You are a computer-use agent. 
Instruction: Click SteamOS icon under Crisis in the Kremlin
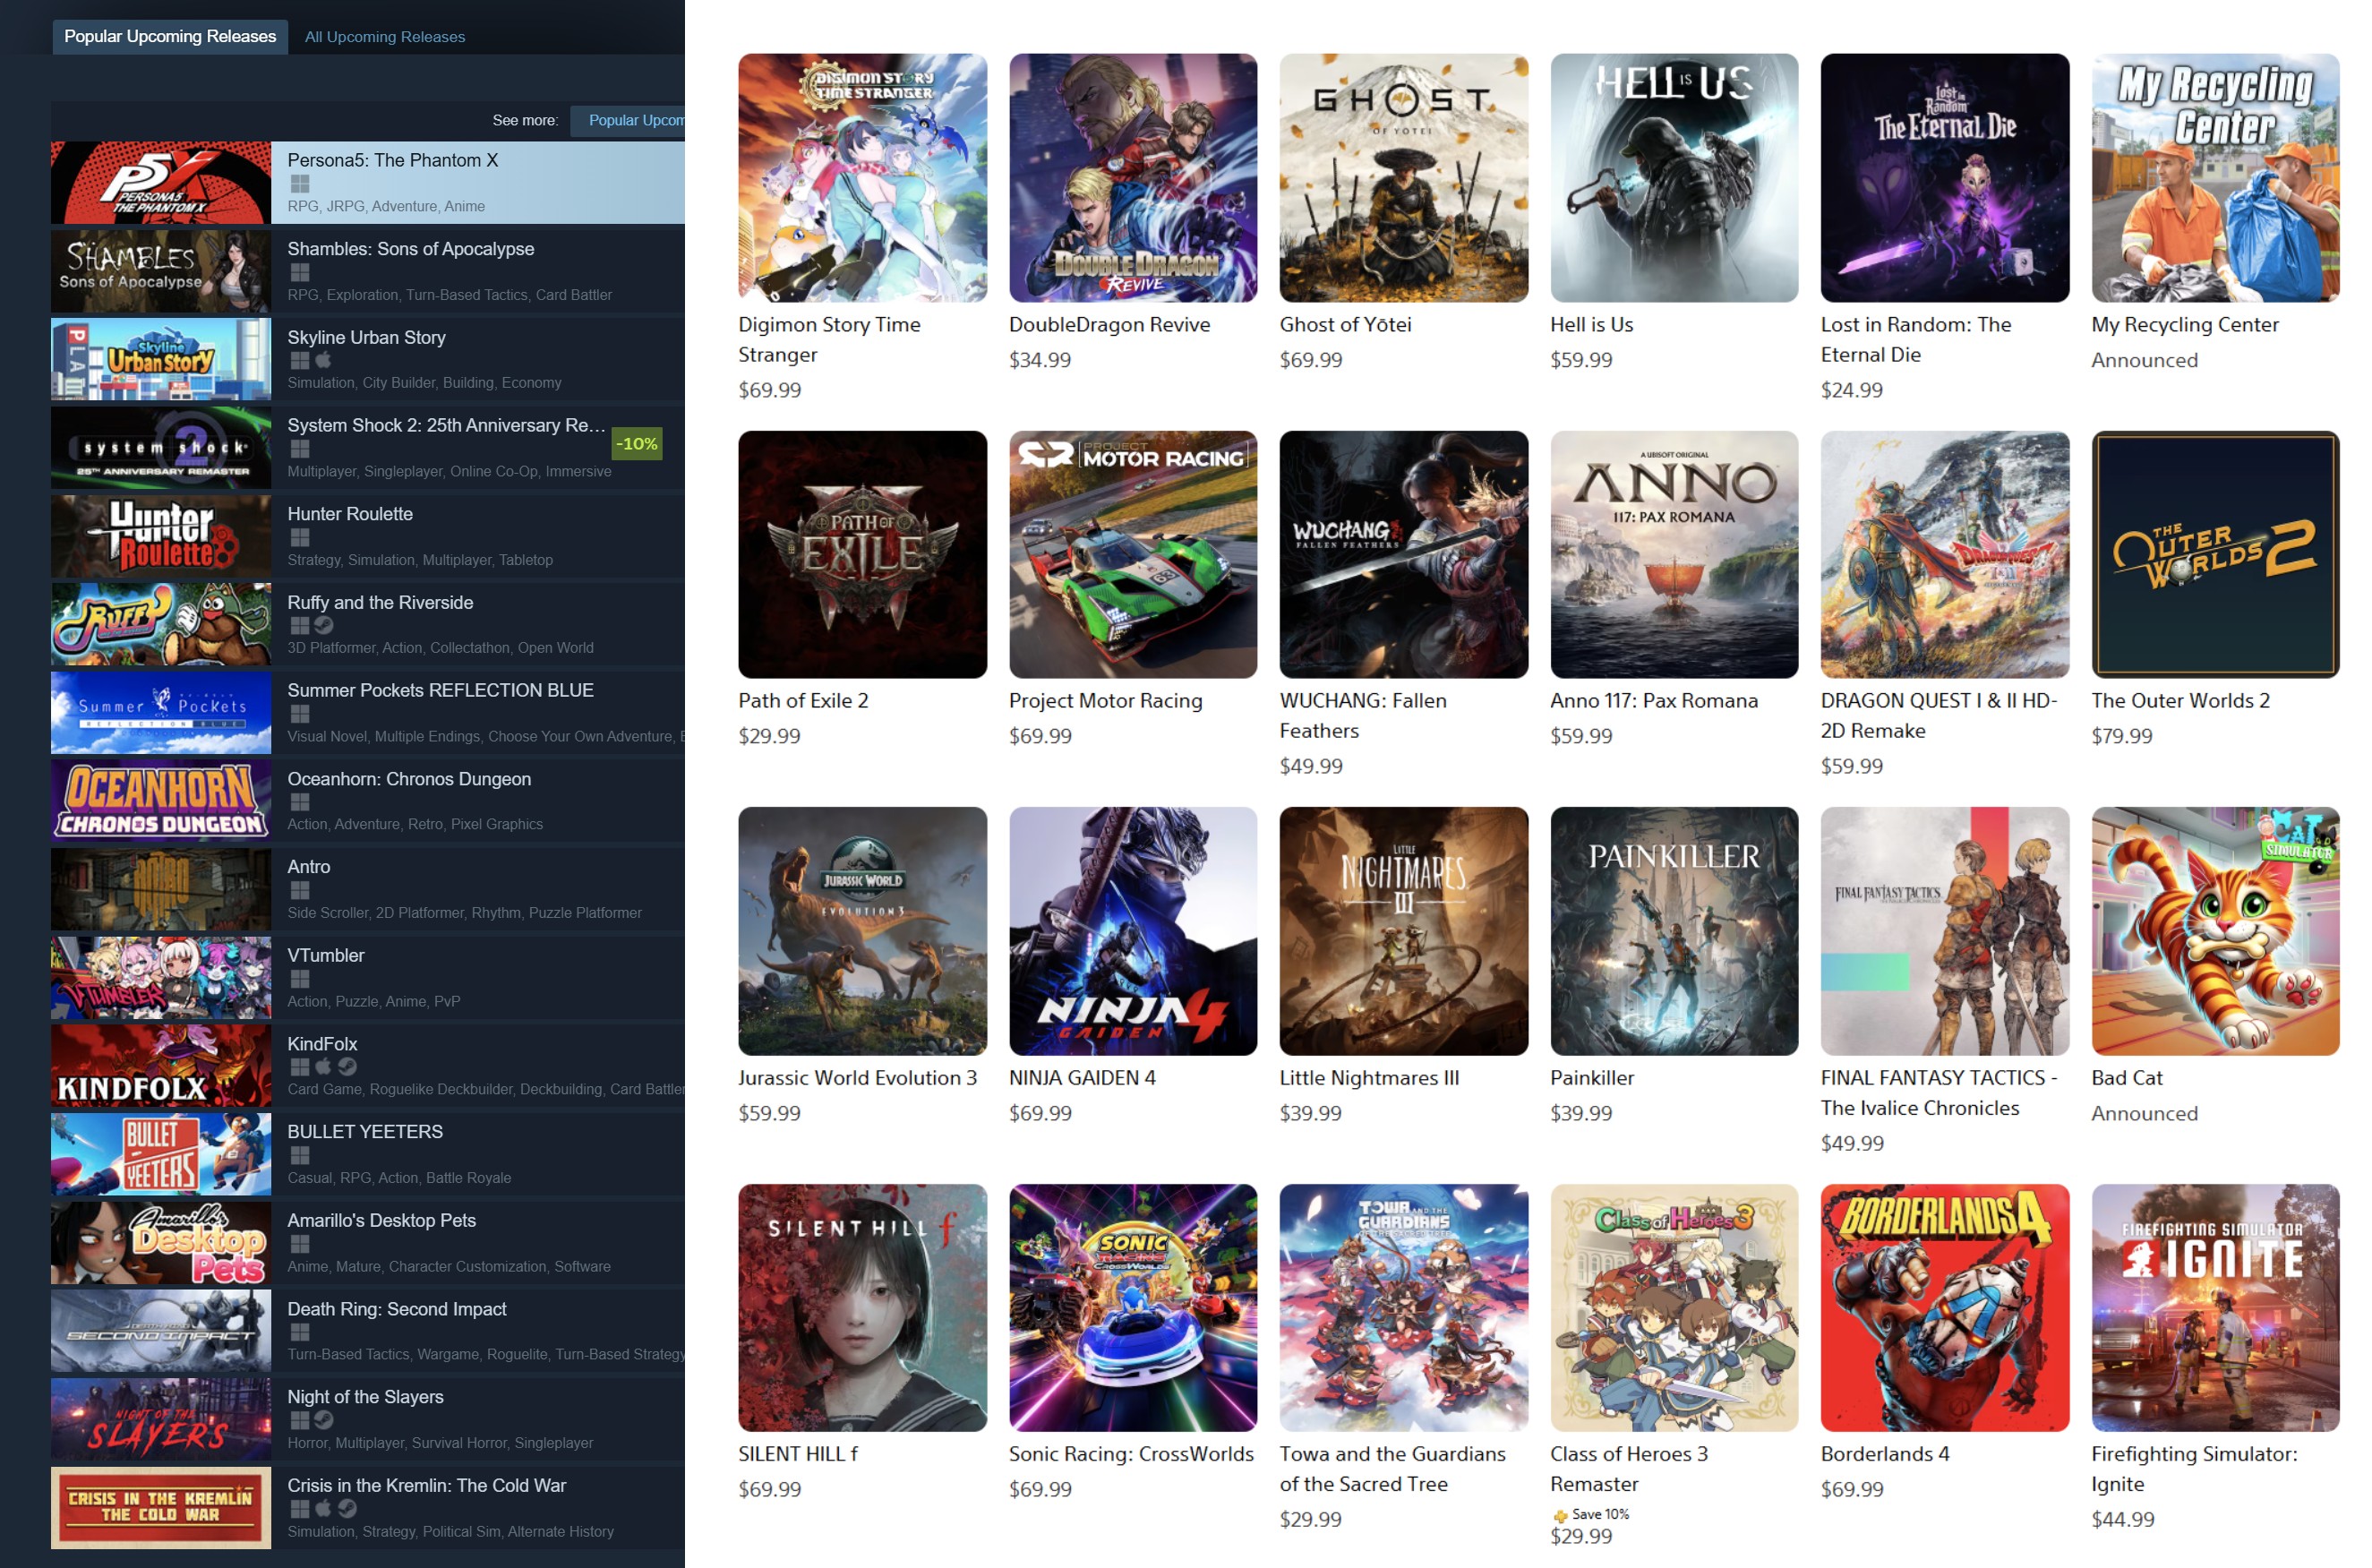click(x=347, y=1508)
